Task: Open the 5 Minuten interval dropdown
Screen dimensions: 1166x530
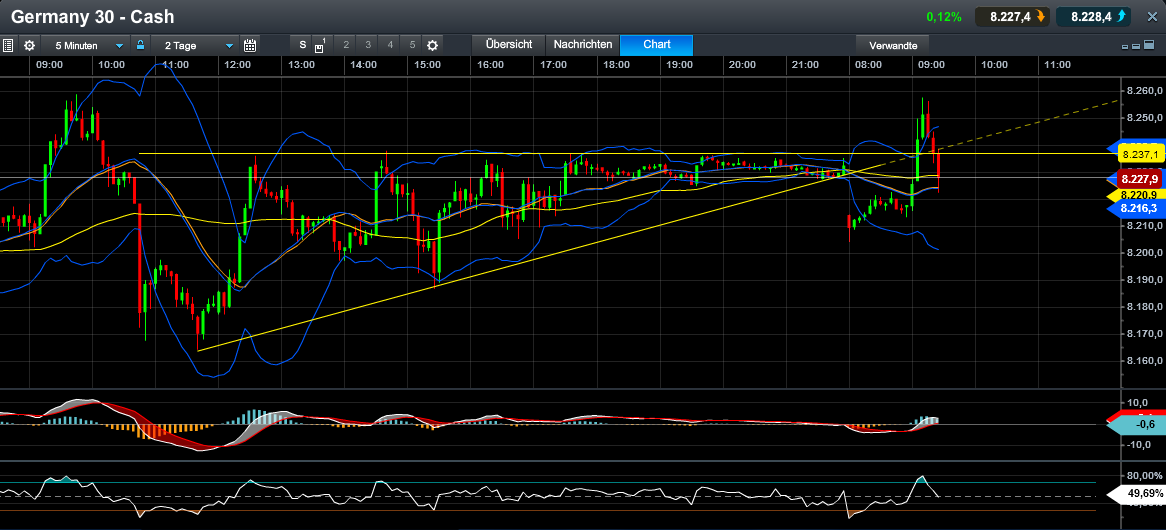Action: (86, 45)
